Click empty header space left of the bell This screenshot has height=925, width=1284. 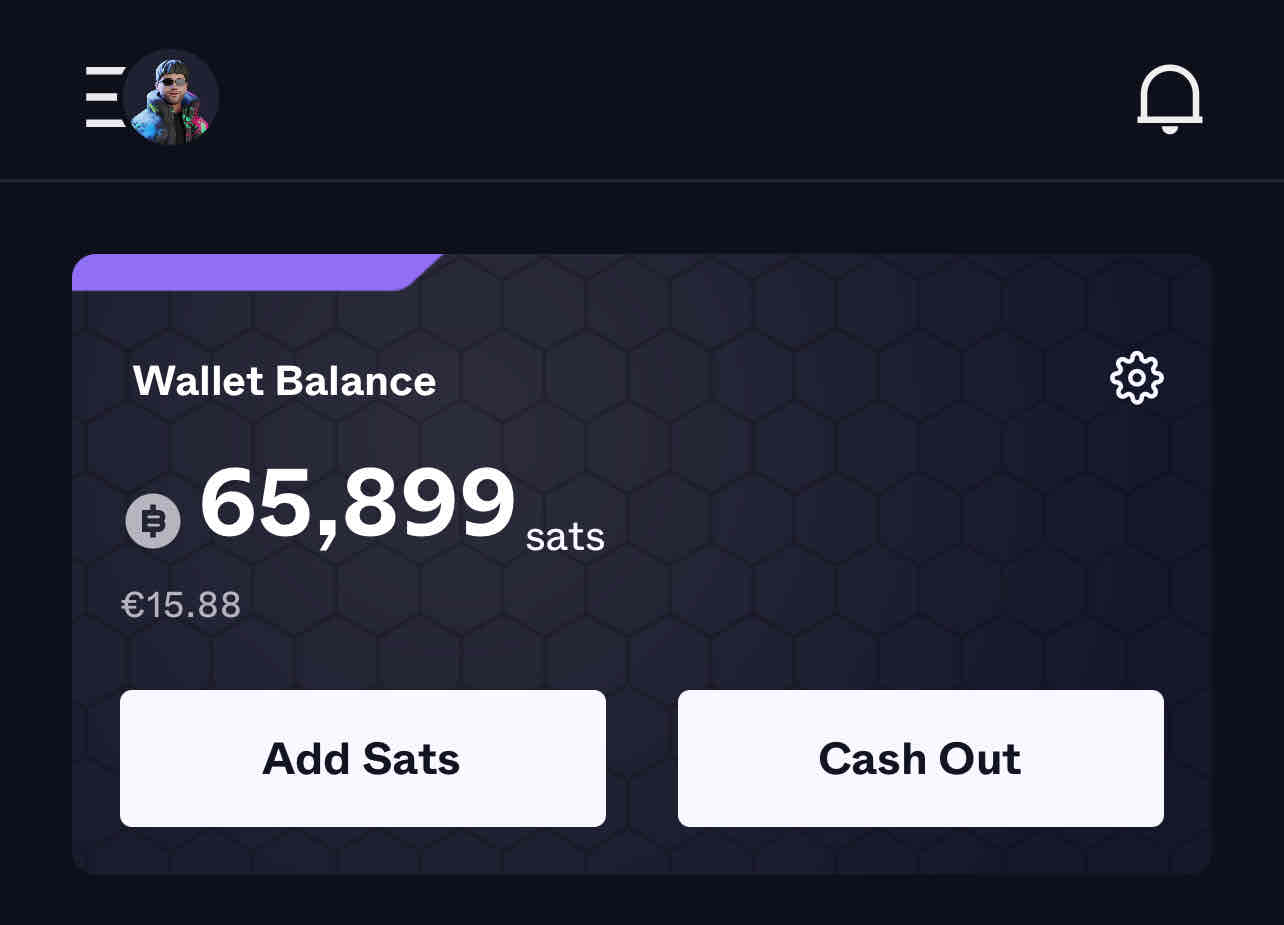680,98
